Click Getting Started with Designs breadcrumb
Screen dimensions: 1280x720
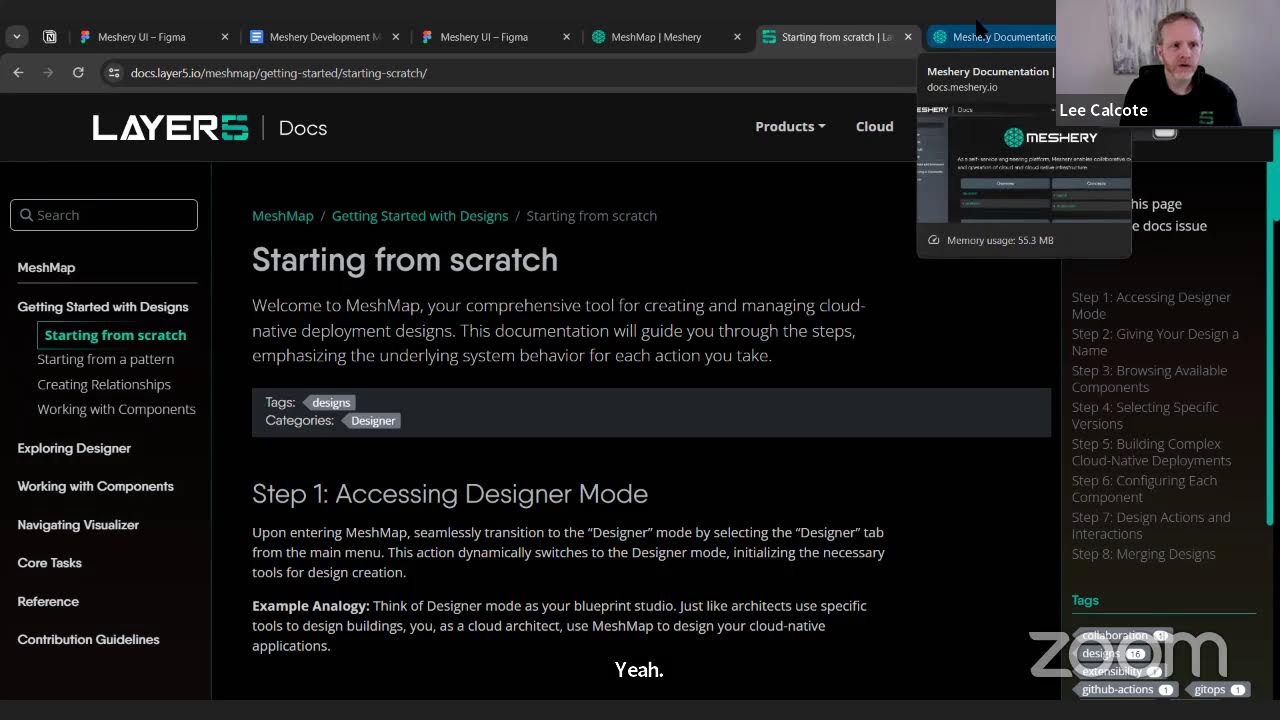coord(420,216)
